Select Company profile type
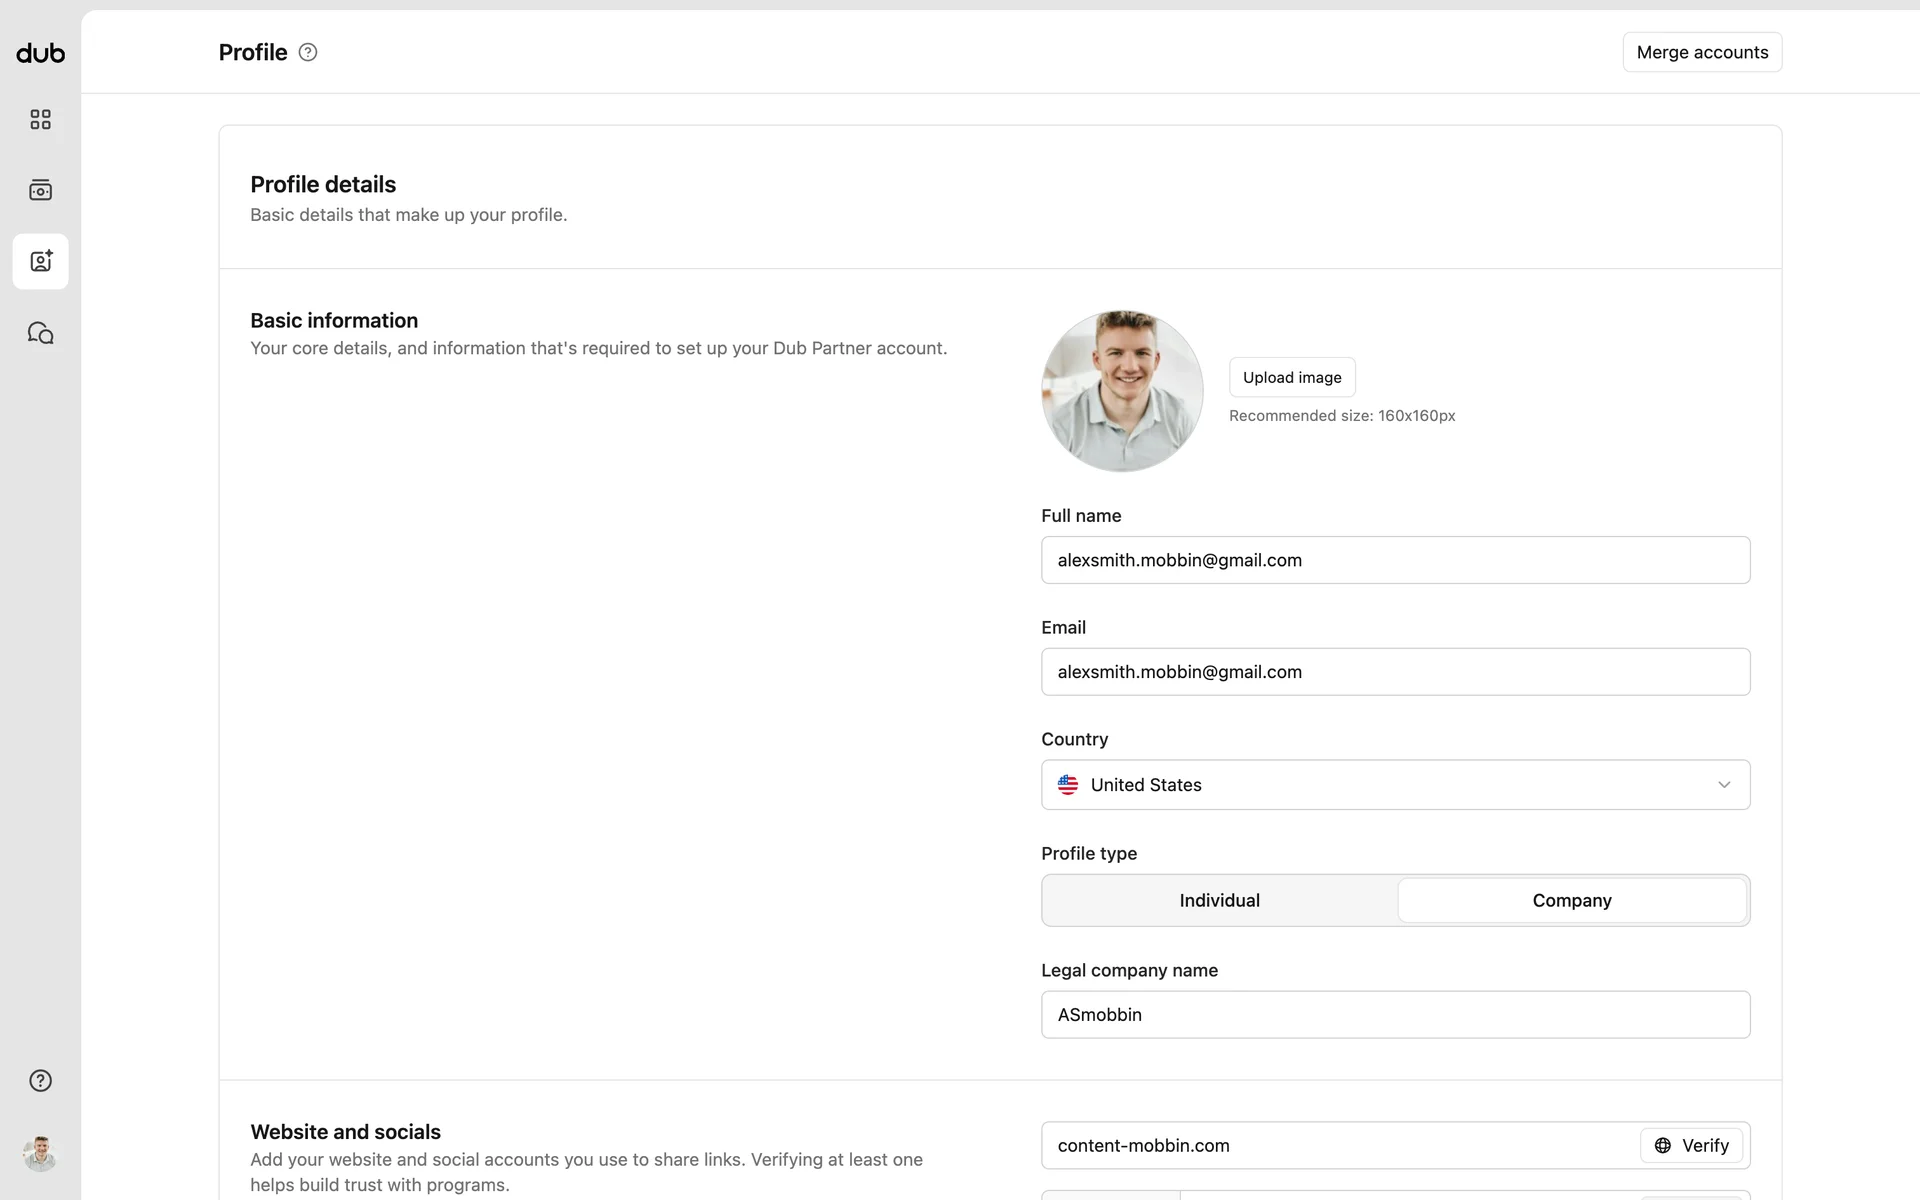Image resolution: width=1920 pixels, height=1200 pixels. coord(1571,900)
